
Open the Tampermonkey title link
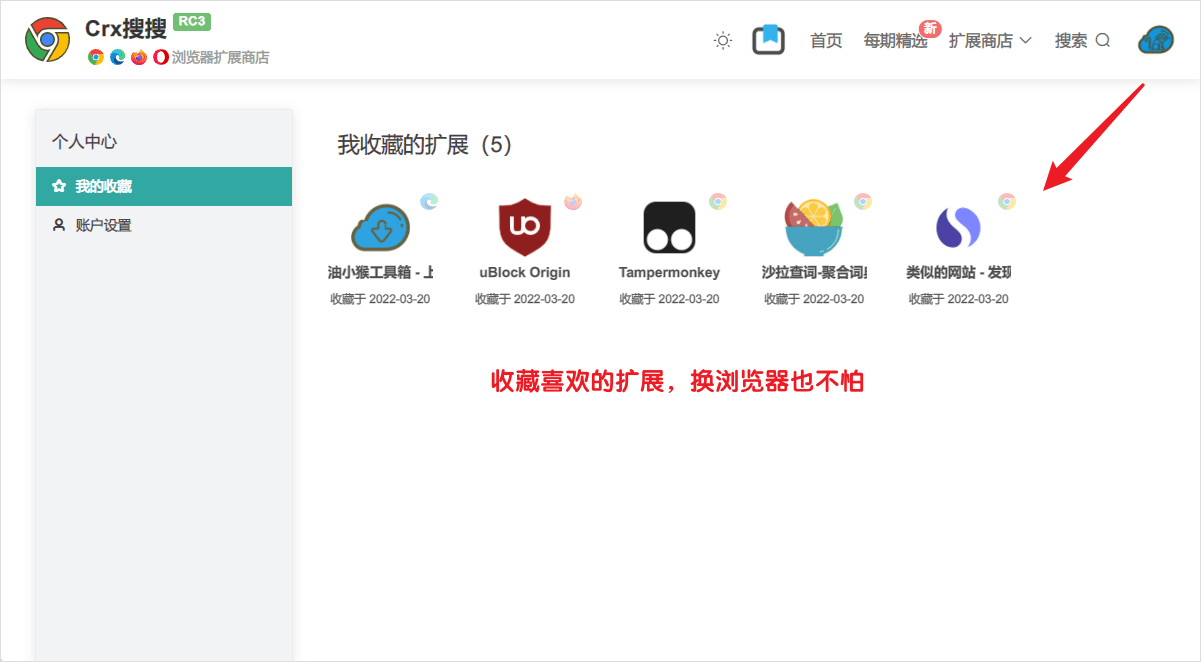[669, 272]
